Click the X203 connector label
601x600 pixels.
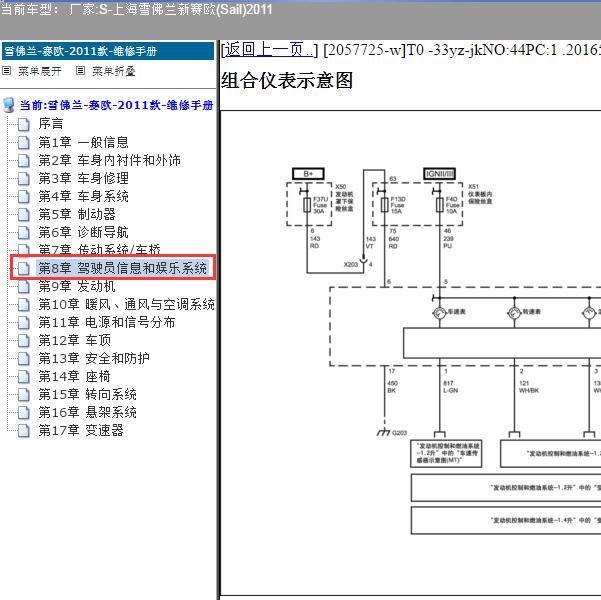(x=351, y=265)
